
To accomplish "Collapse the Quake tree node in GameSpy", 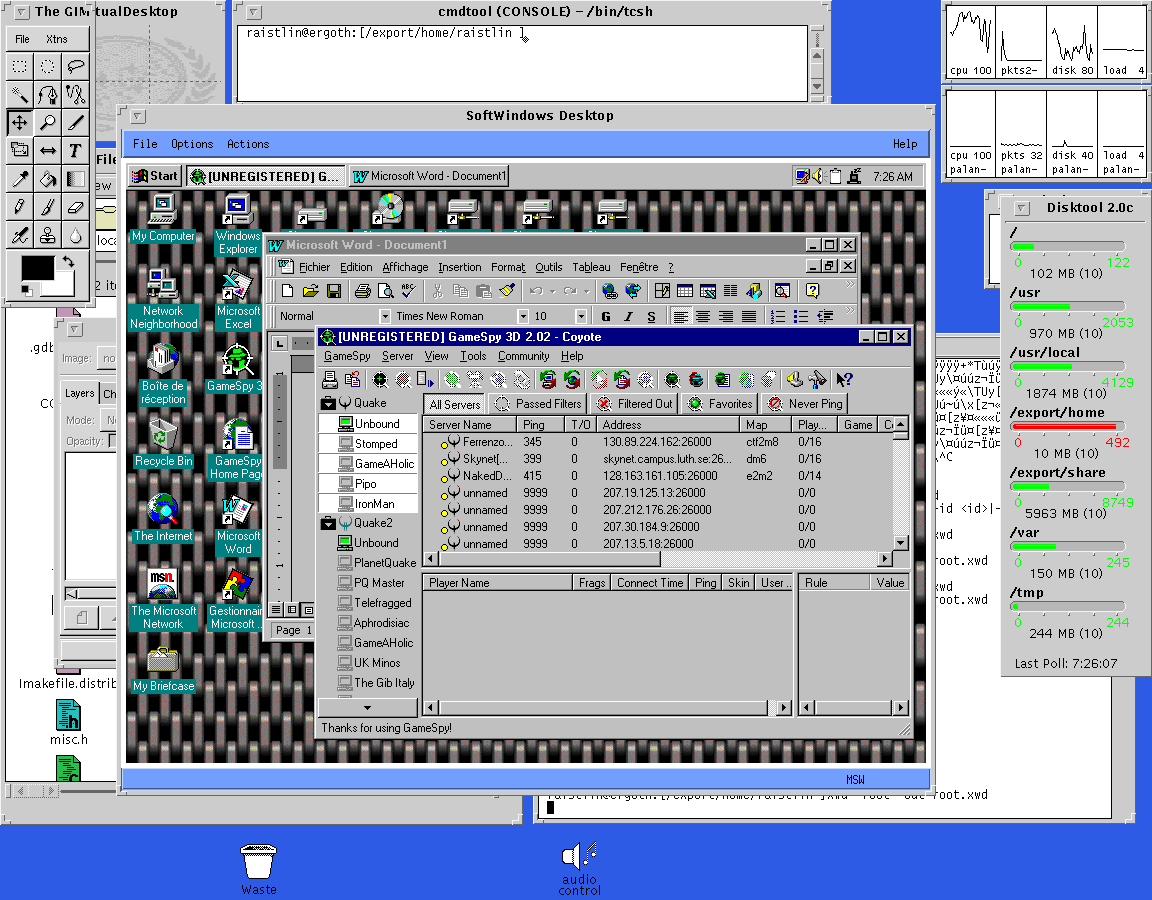I will pos(328,403).
